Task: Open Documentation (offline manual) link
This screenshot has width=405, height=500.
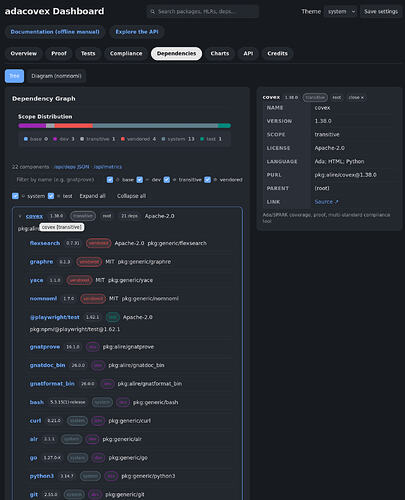Action: tap(55, 32)
